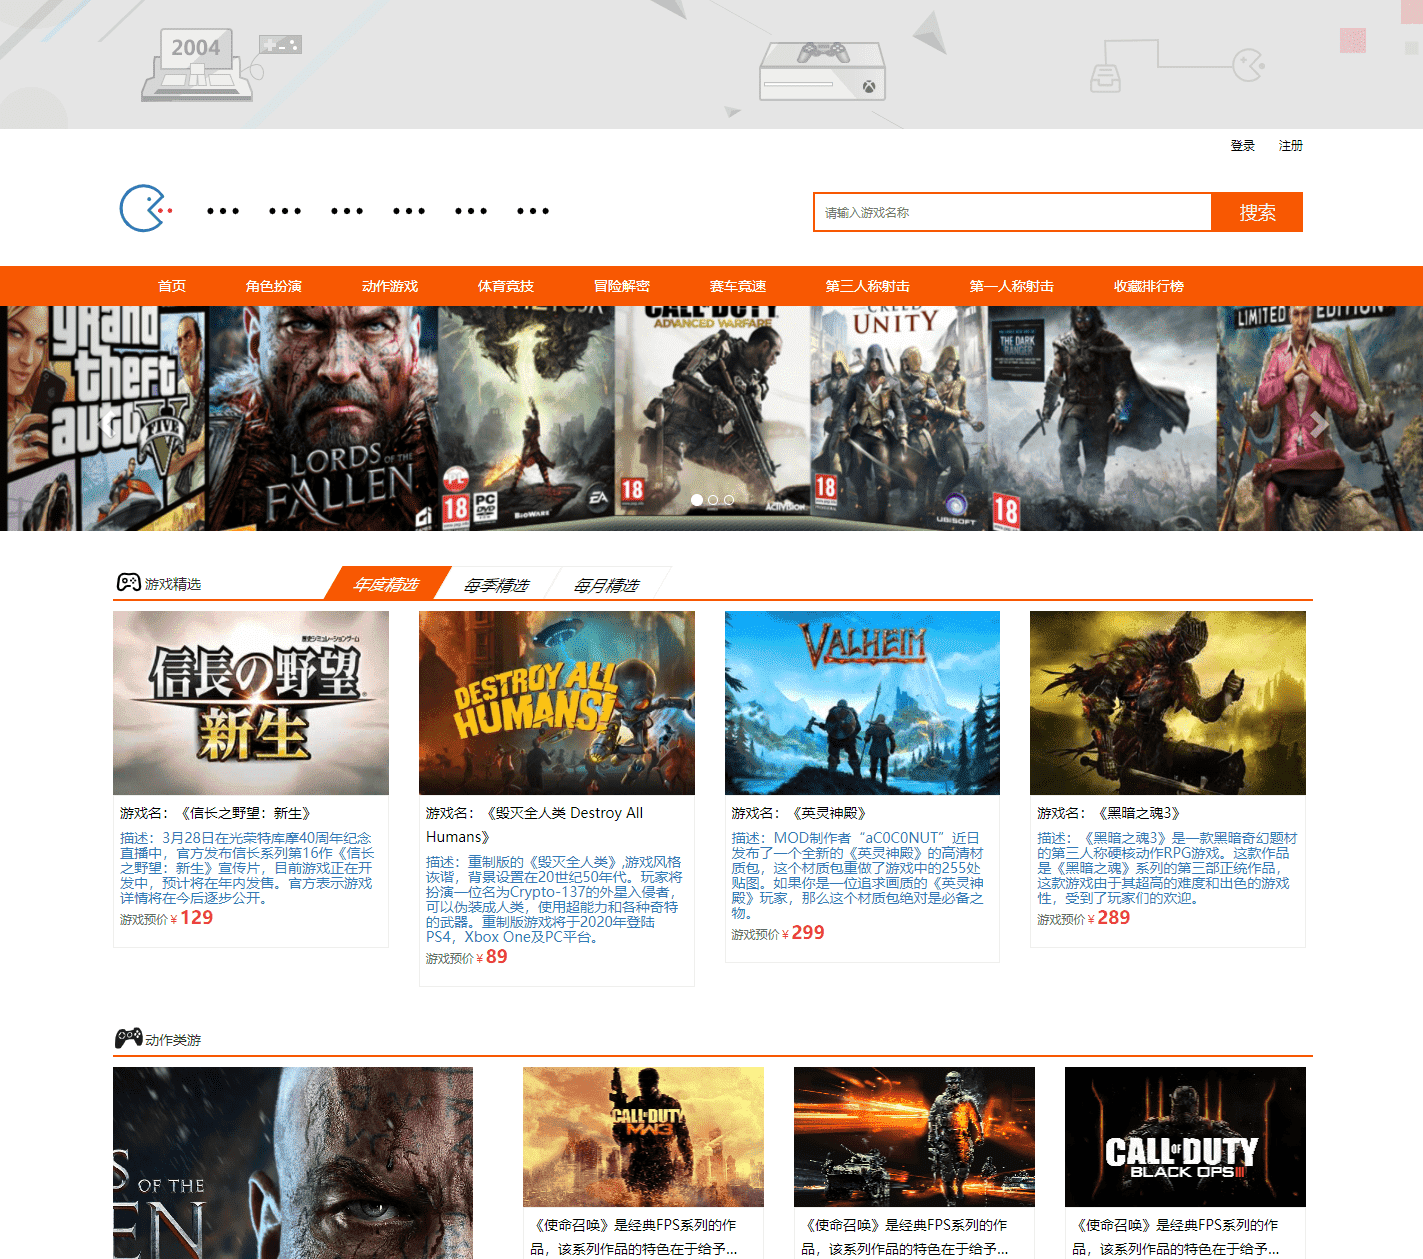
Task: Click the 游戏精选 section heading
Action: click(173, 584)
